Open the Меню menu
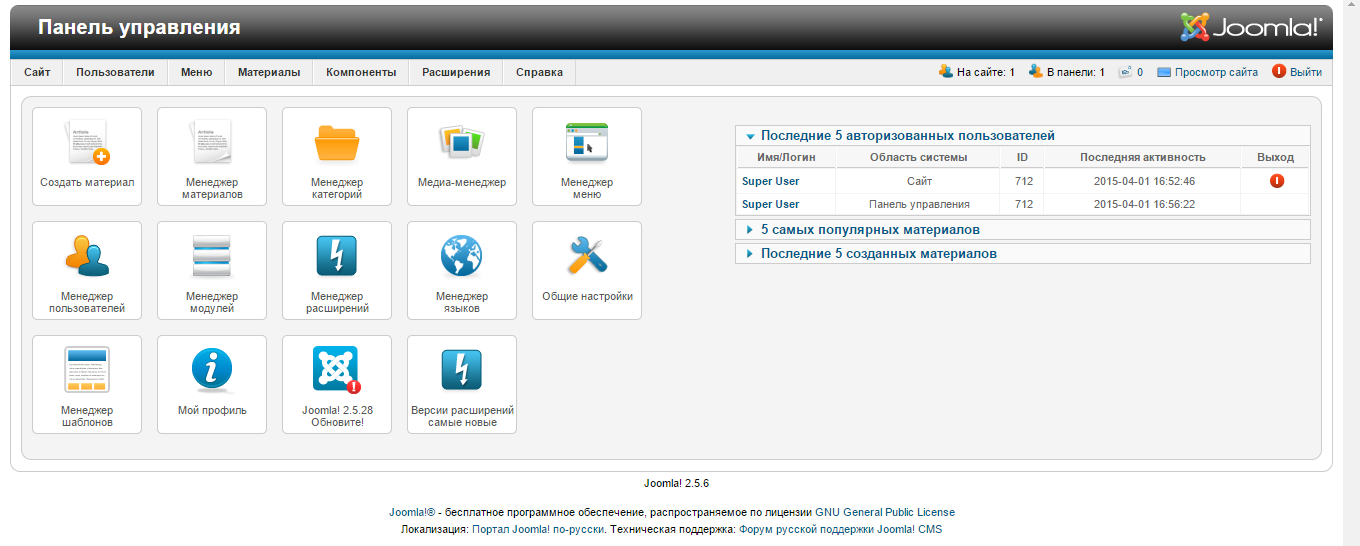Viewport: 1360px width, 546px height. coord(196,72)
